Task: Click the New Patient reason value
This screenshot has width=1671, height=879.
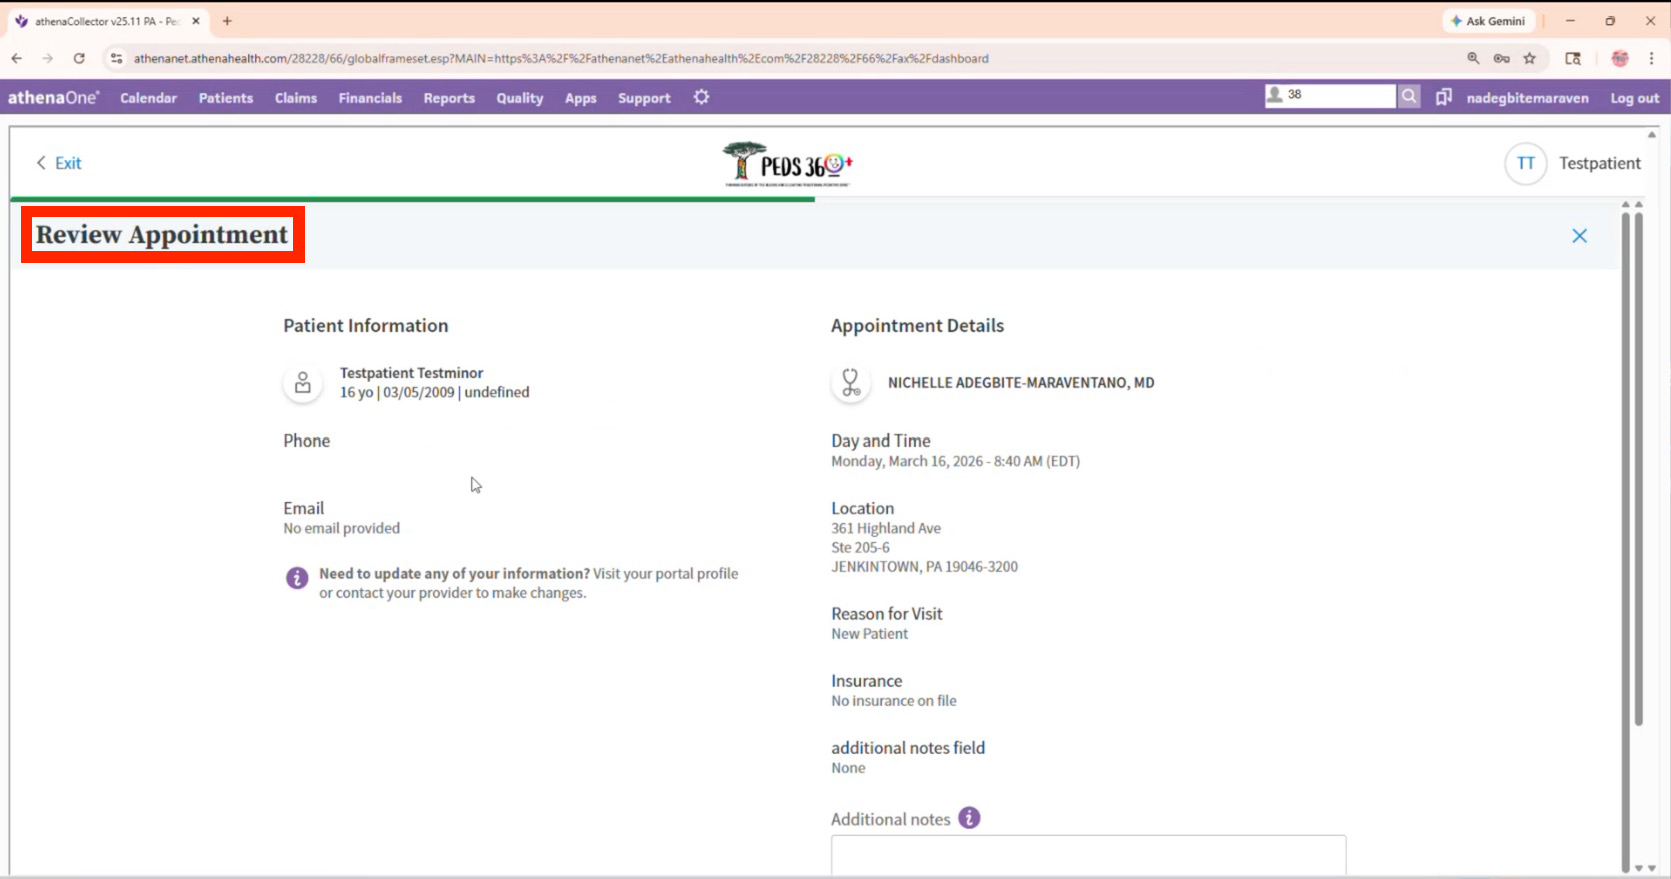Action: (x=870, y=634)
